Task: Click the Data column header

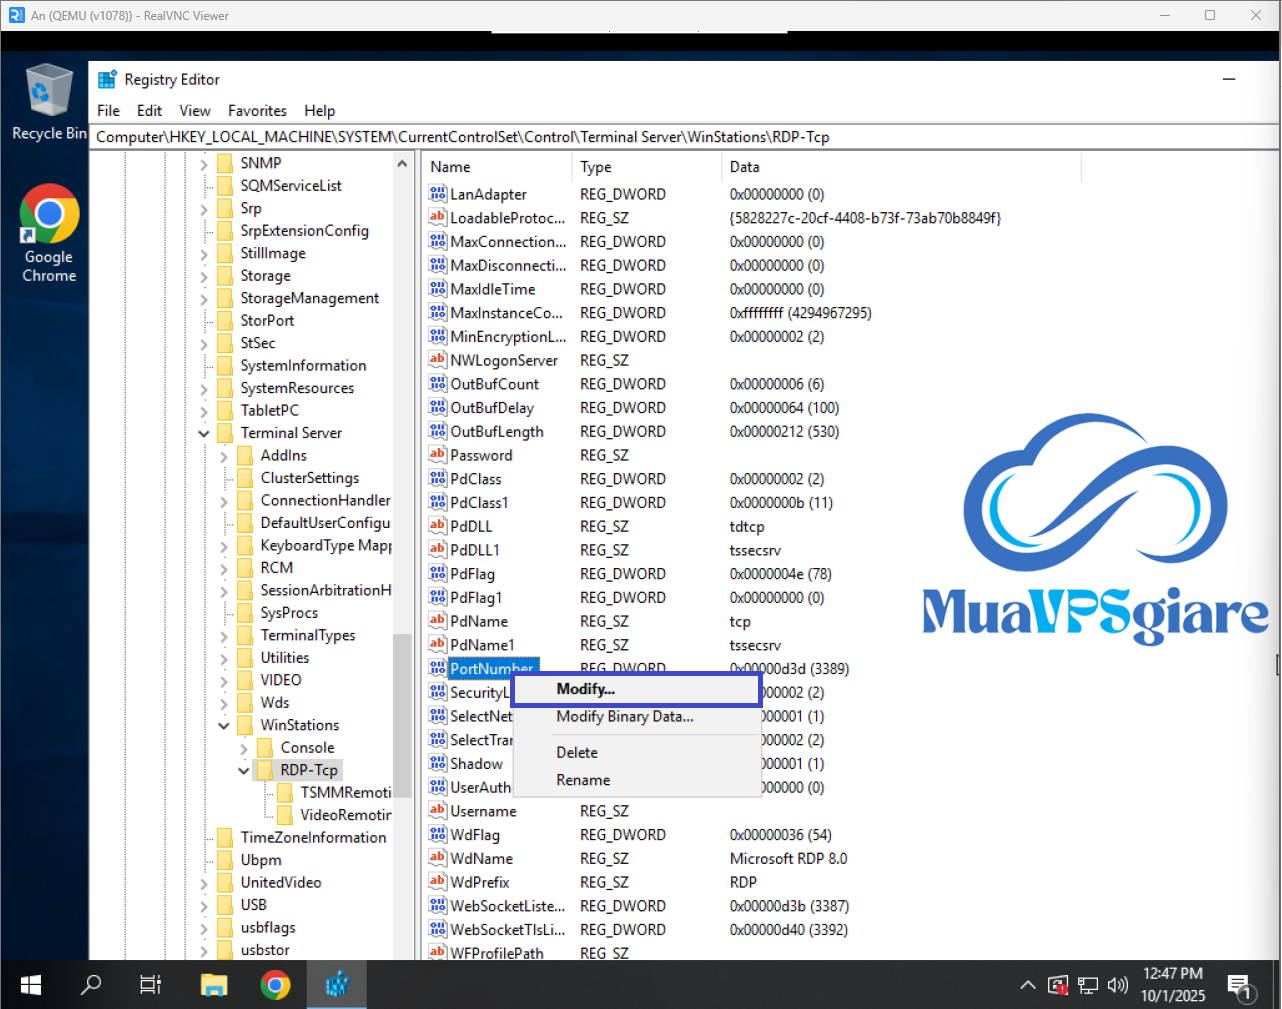Action: (x=900, y=167)
